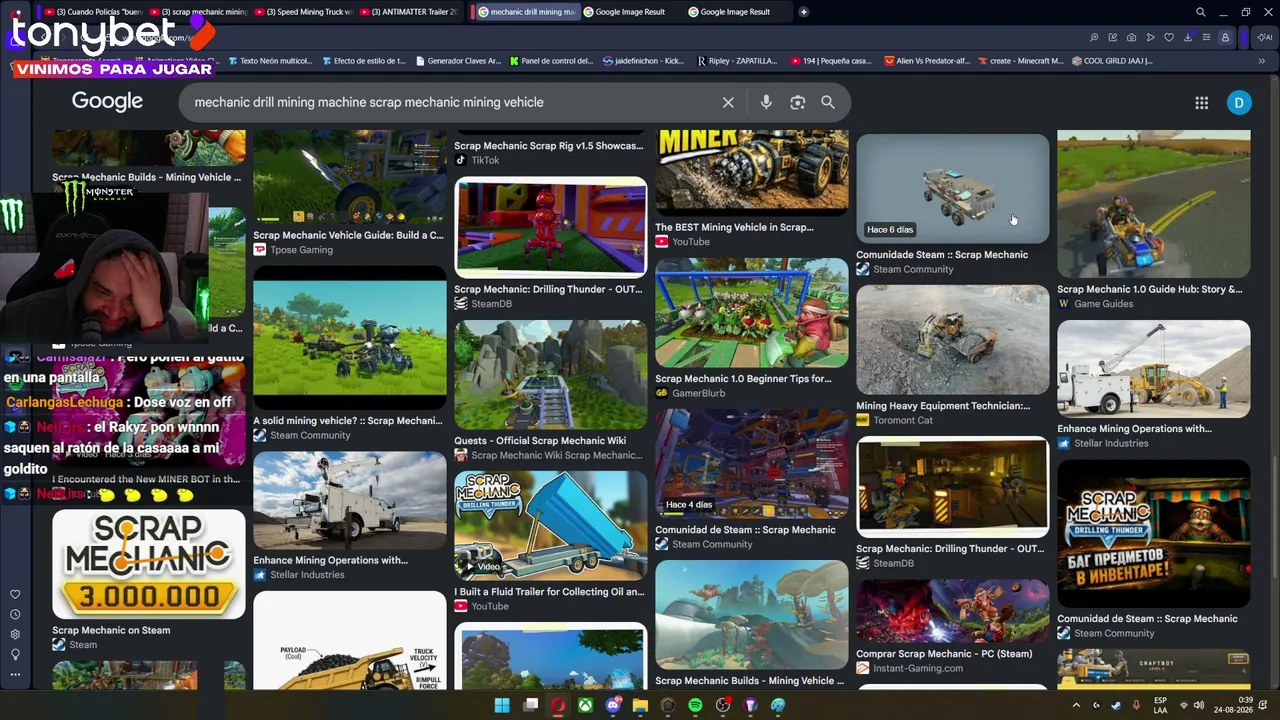Open Google Lens image search
The width and height of the screenshot is (1280, 720).
click(x=797, y=102)
